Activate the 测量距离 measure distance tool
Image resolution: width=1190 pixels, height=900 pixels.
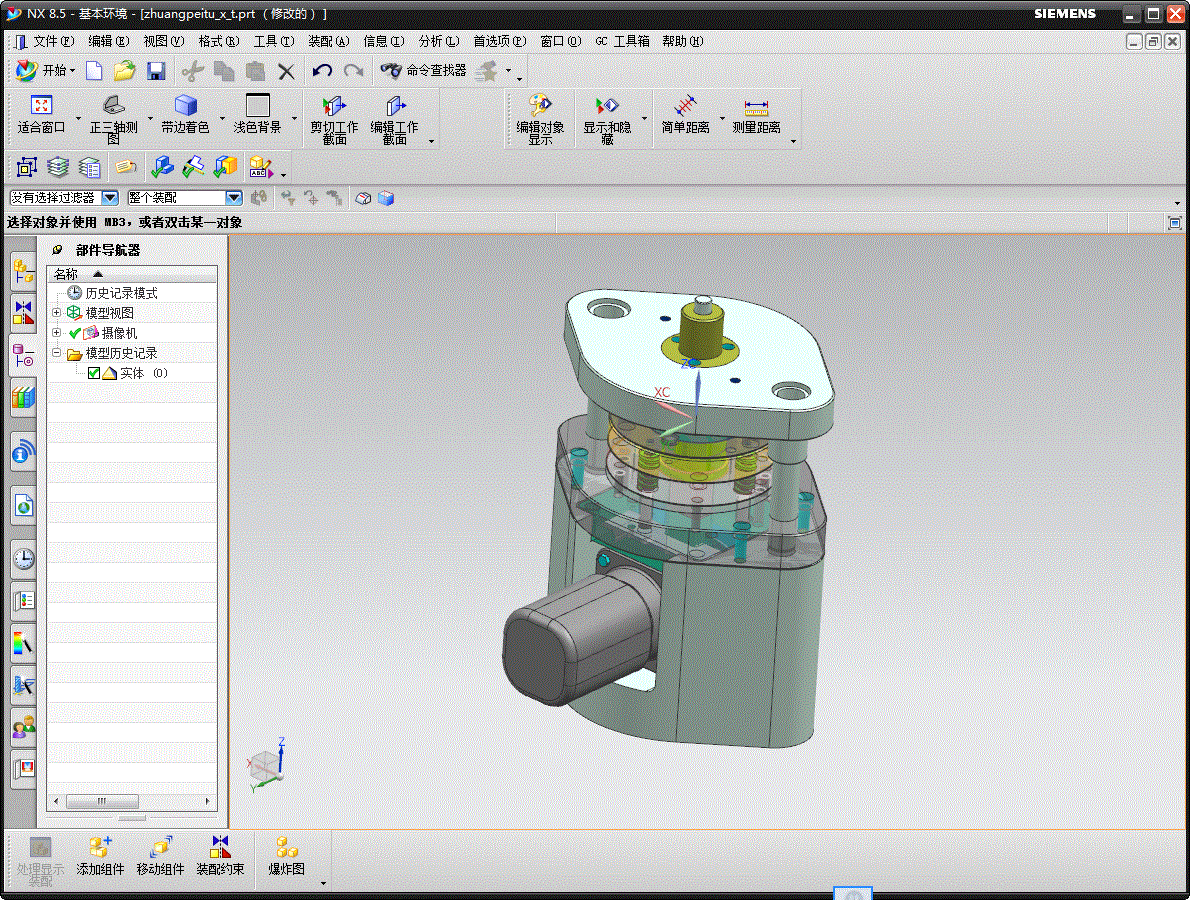756,106
